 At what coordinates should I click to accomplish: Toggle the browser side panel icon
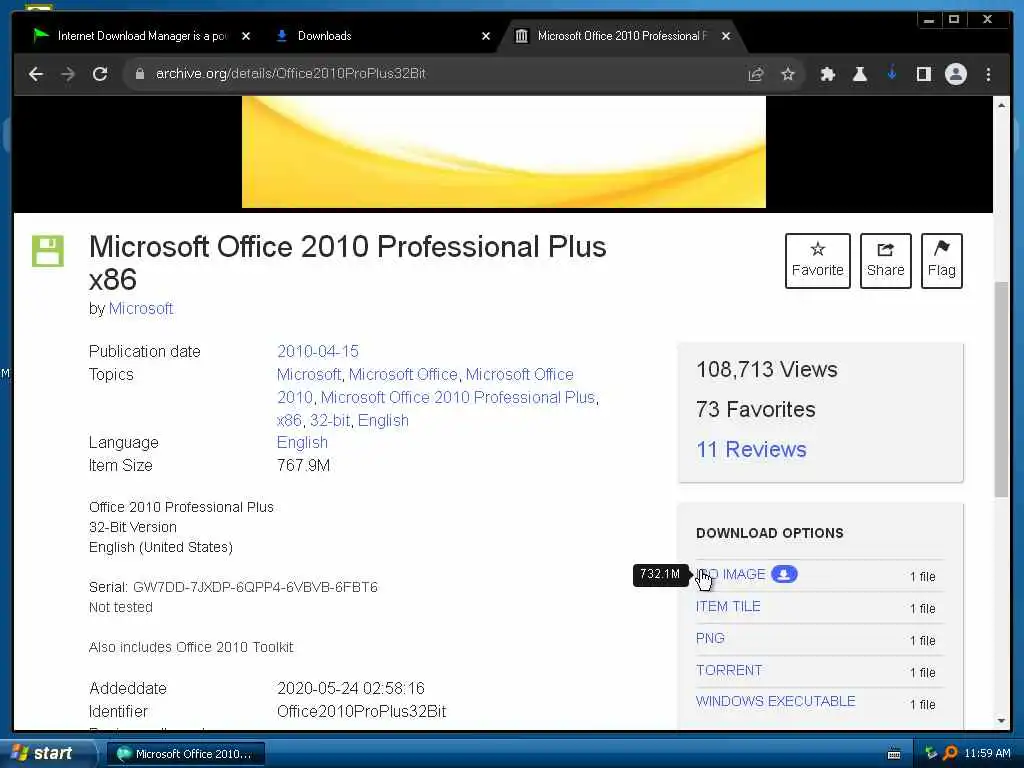[x=923, y=74]
